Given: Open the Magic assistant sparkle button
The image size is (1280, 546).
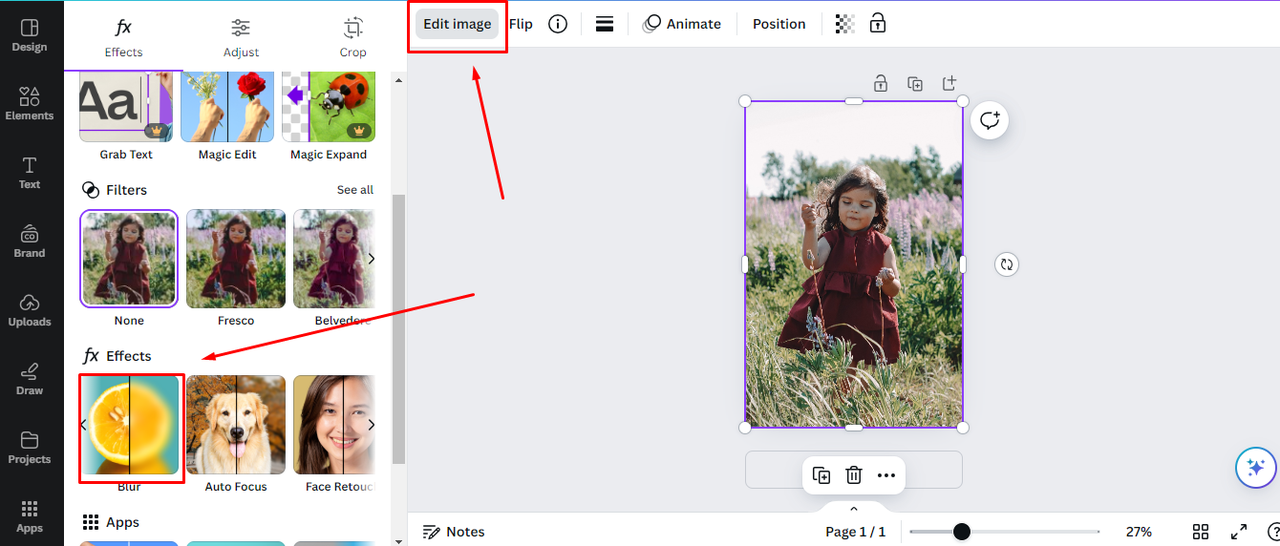Looking at the screenshot, I should 1255,468.
